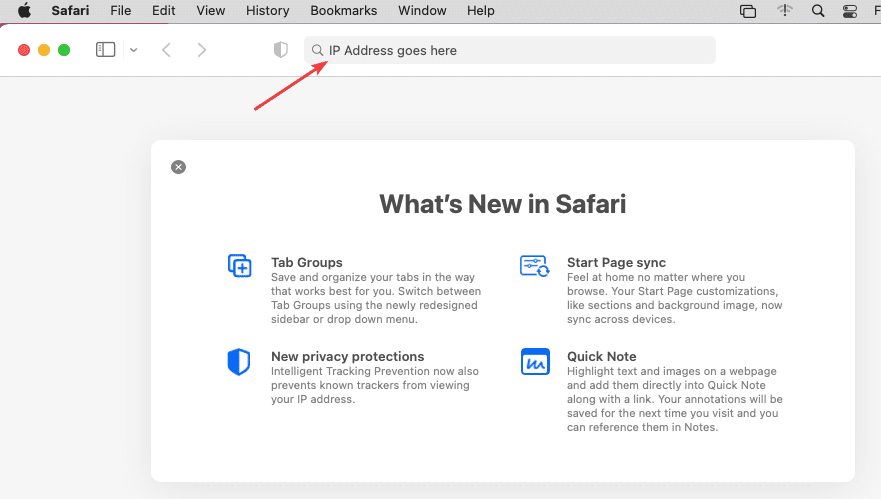Go forward with the forward arrow
Viewport: 881px width, 499px height.
(202, 50)
